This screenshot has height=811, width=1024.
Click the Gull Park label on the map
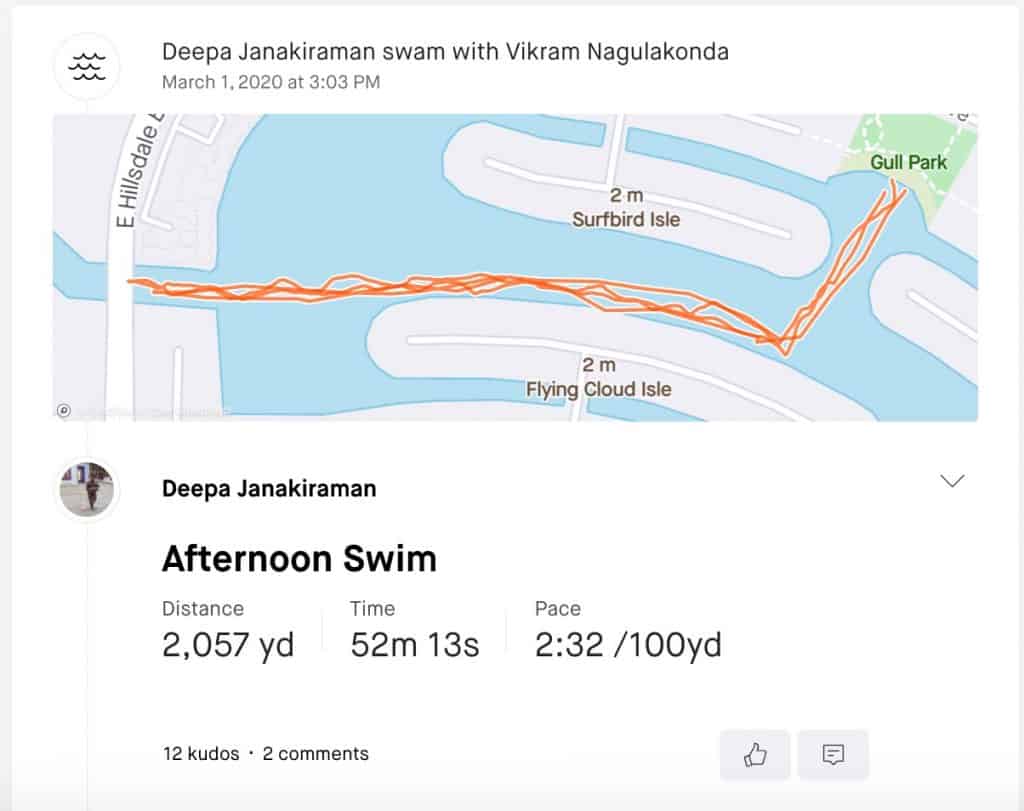tap(908, 162)
